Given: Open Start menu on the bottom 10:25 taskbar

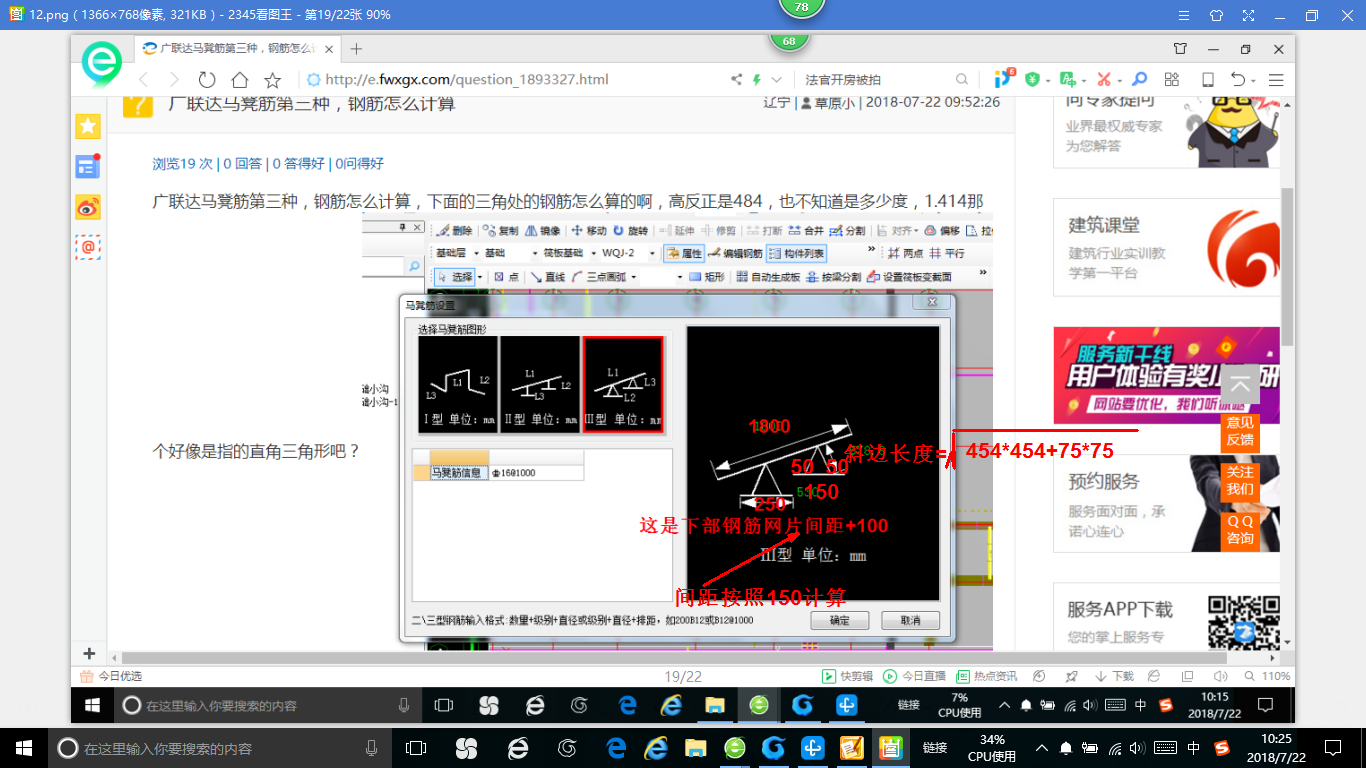Looking at the screenshot, I should click(24, 748).
